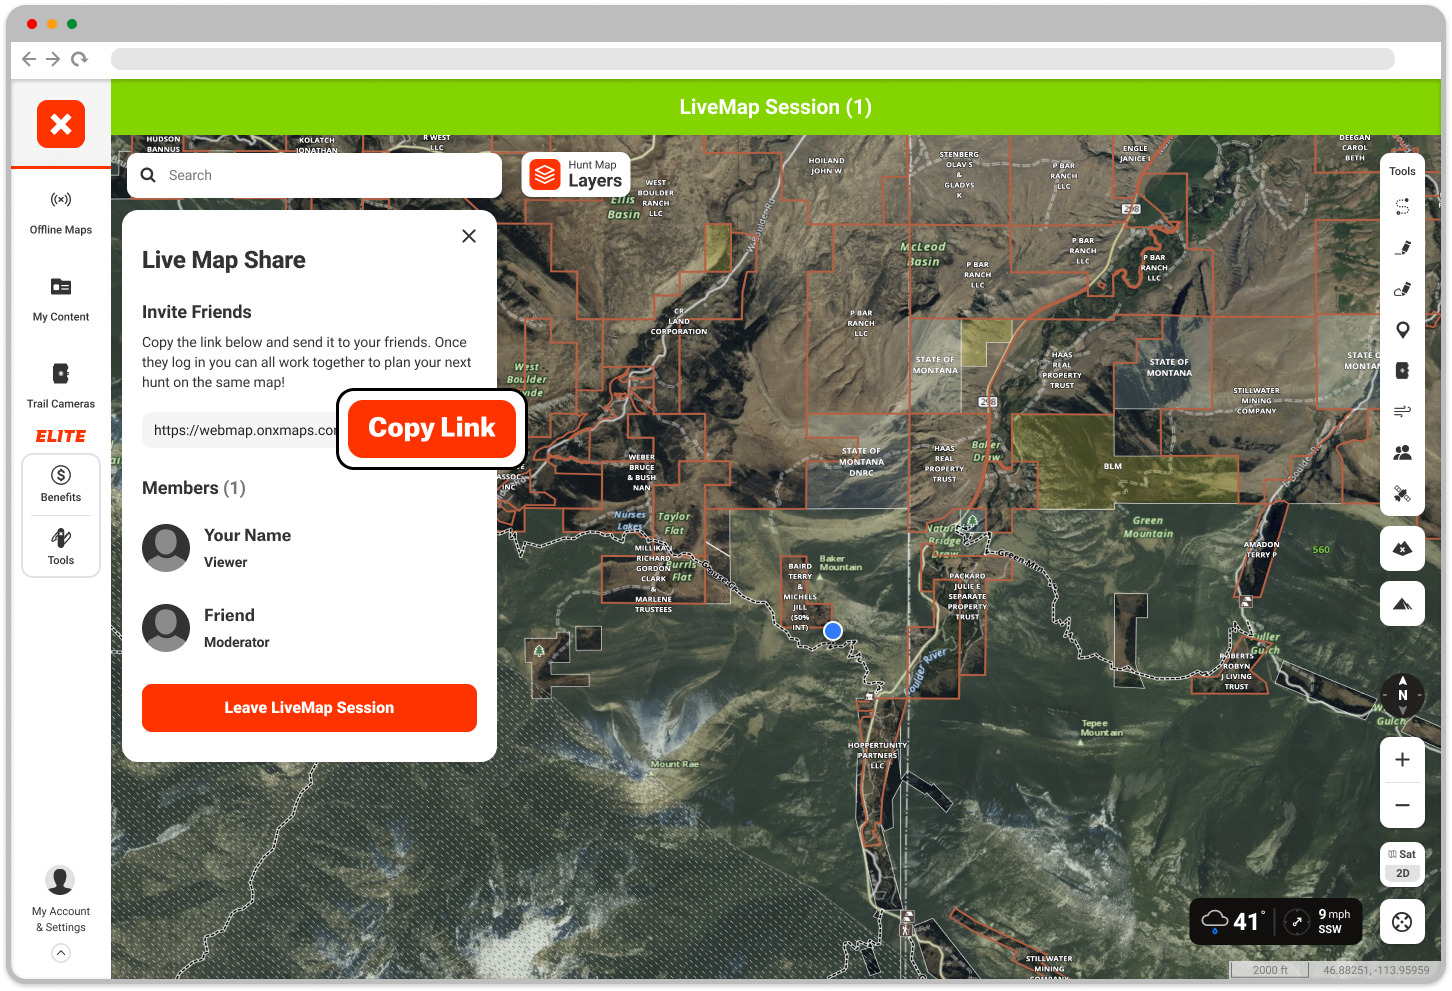Click the locate me target button
Screen dimensions: 1452x991
point(1402,922)
